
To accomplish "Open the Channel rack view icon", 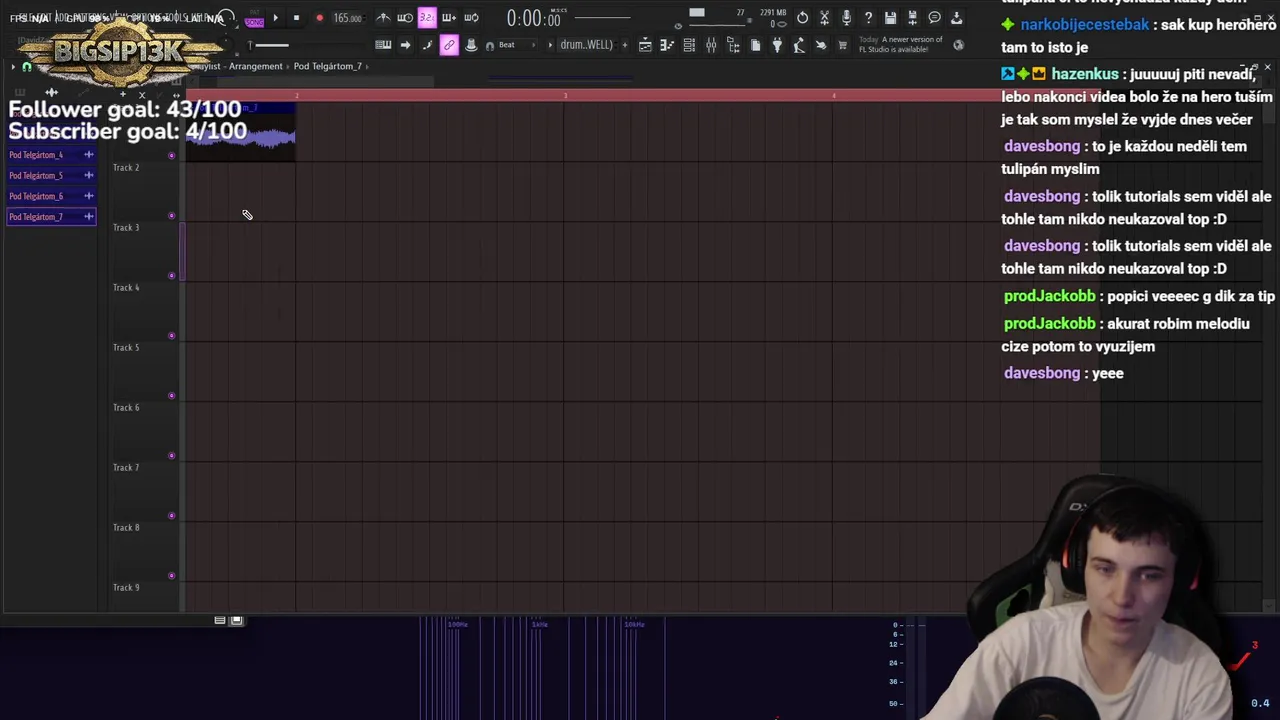I will [689, 45].
